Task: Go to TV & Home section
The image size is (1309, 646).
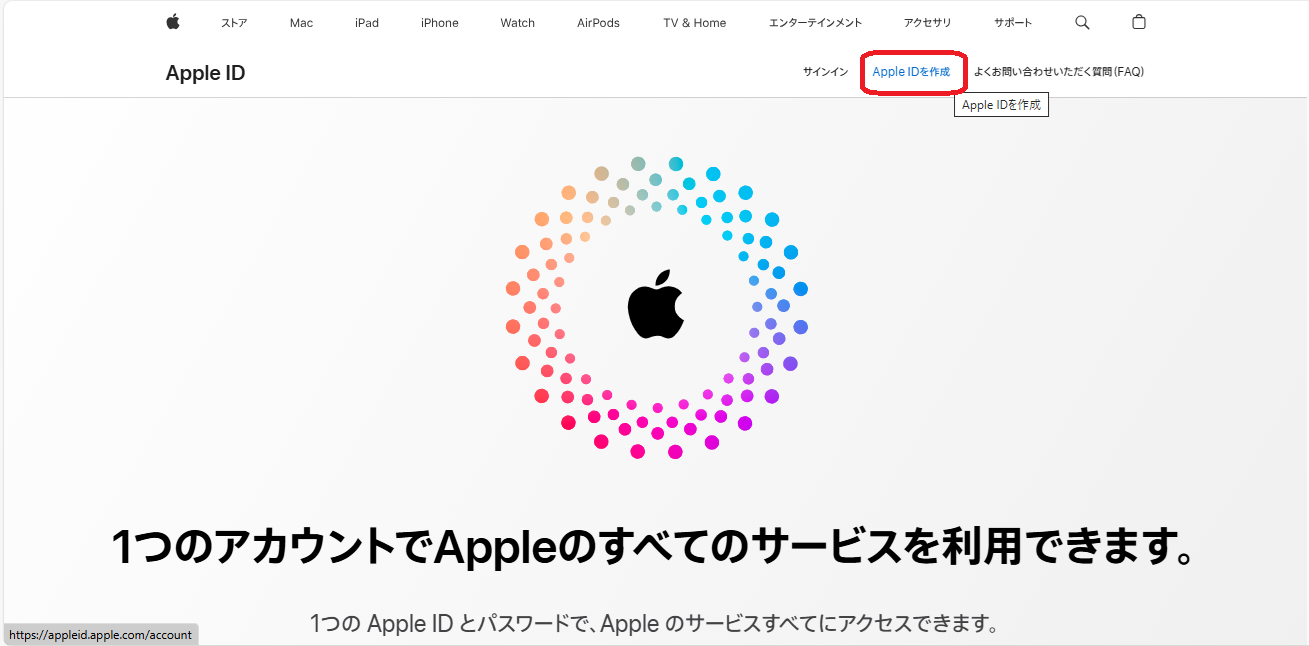Action: point(695,23)
